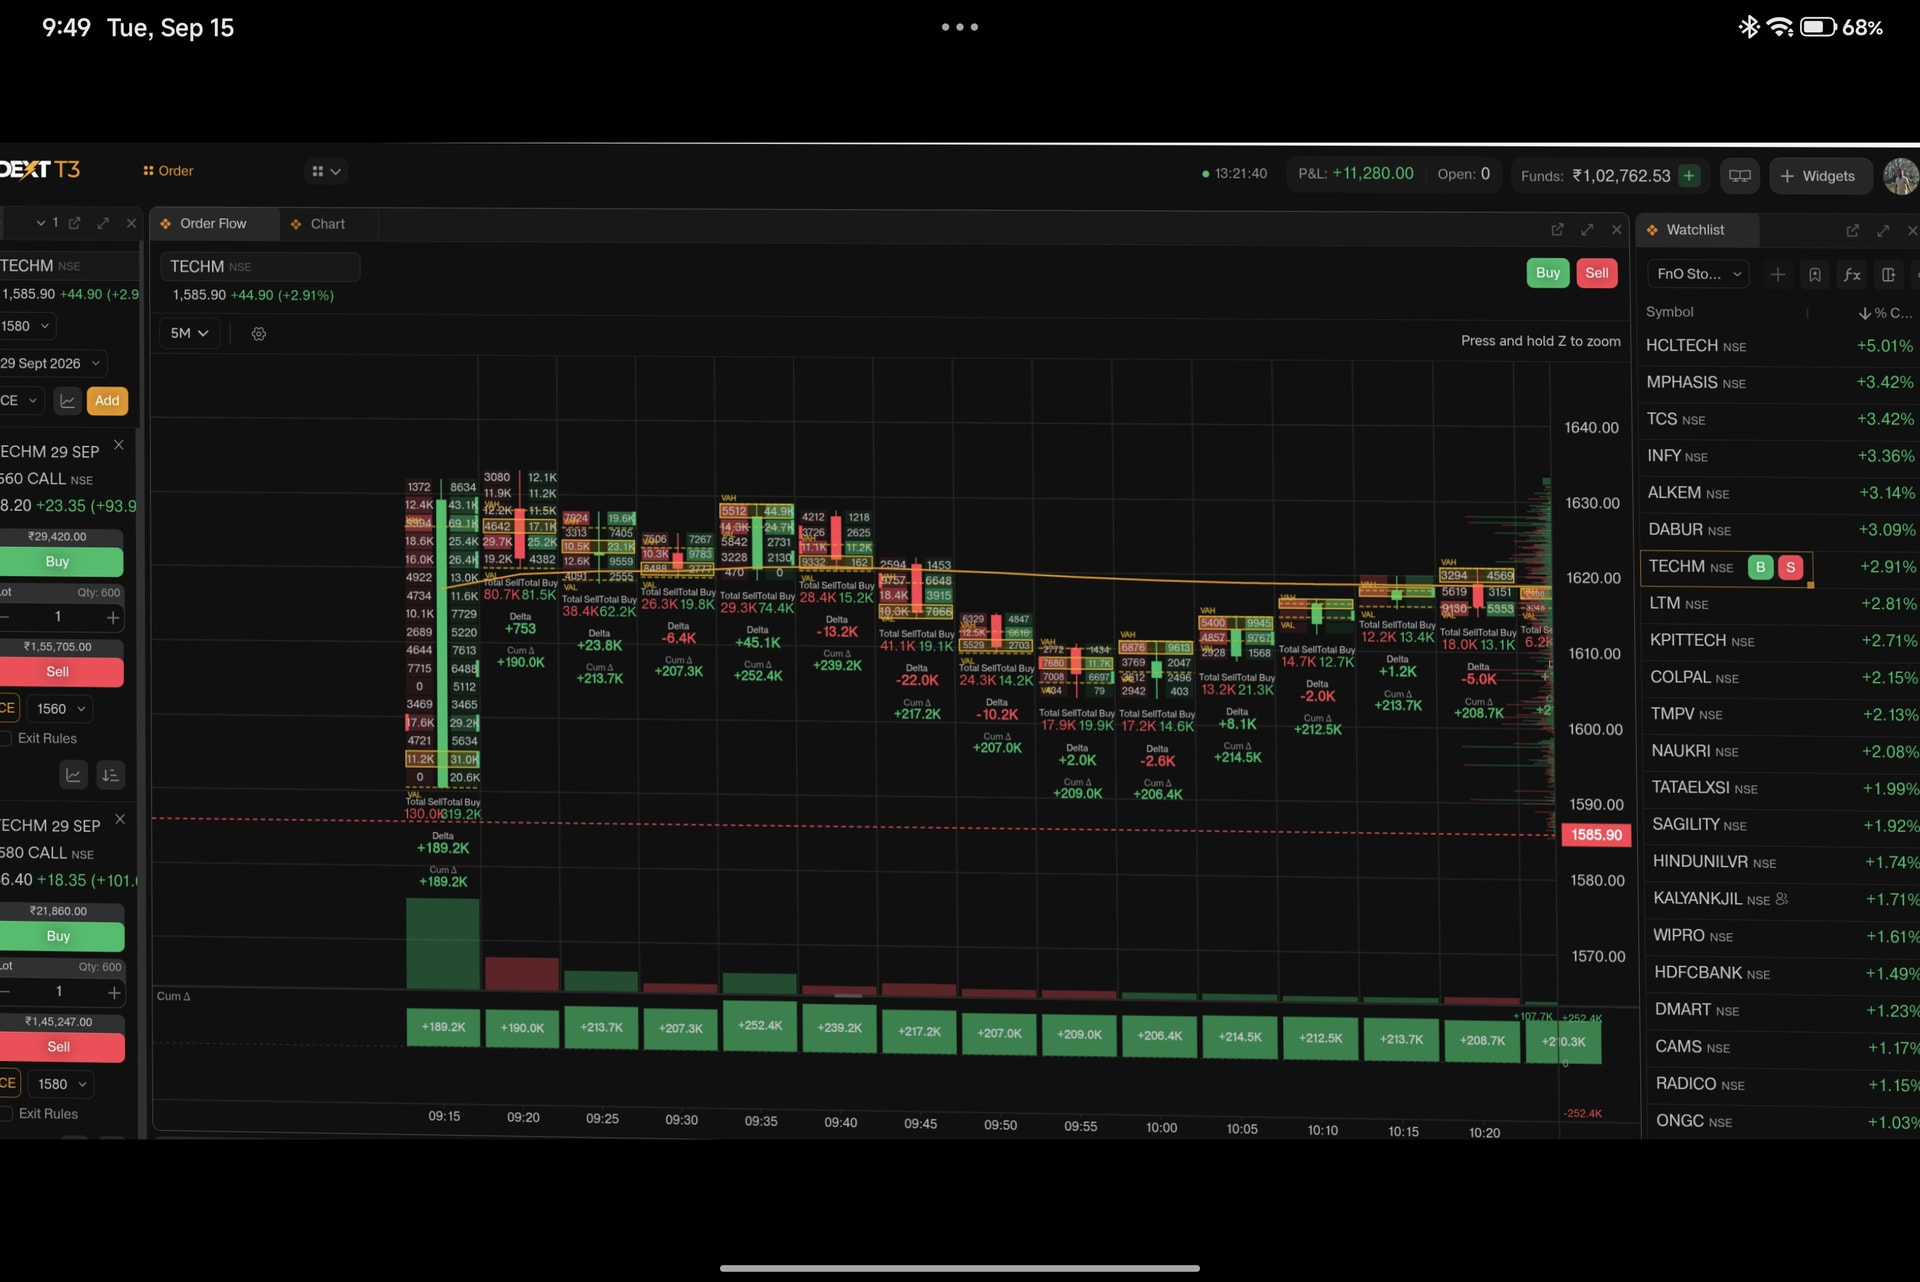The height and width of the screenshot is (1282, 1920).
Task: Click the B buy badge on TECHM row
Action: point(1760,567)
